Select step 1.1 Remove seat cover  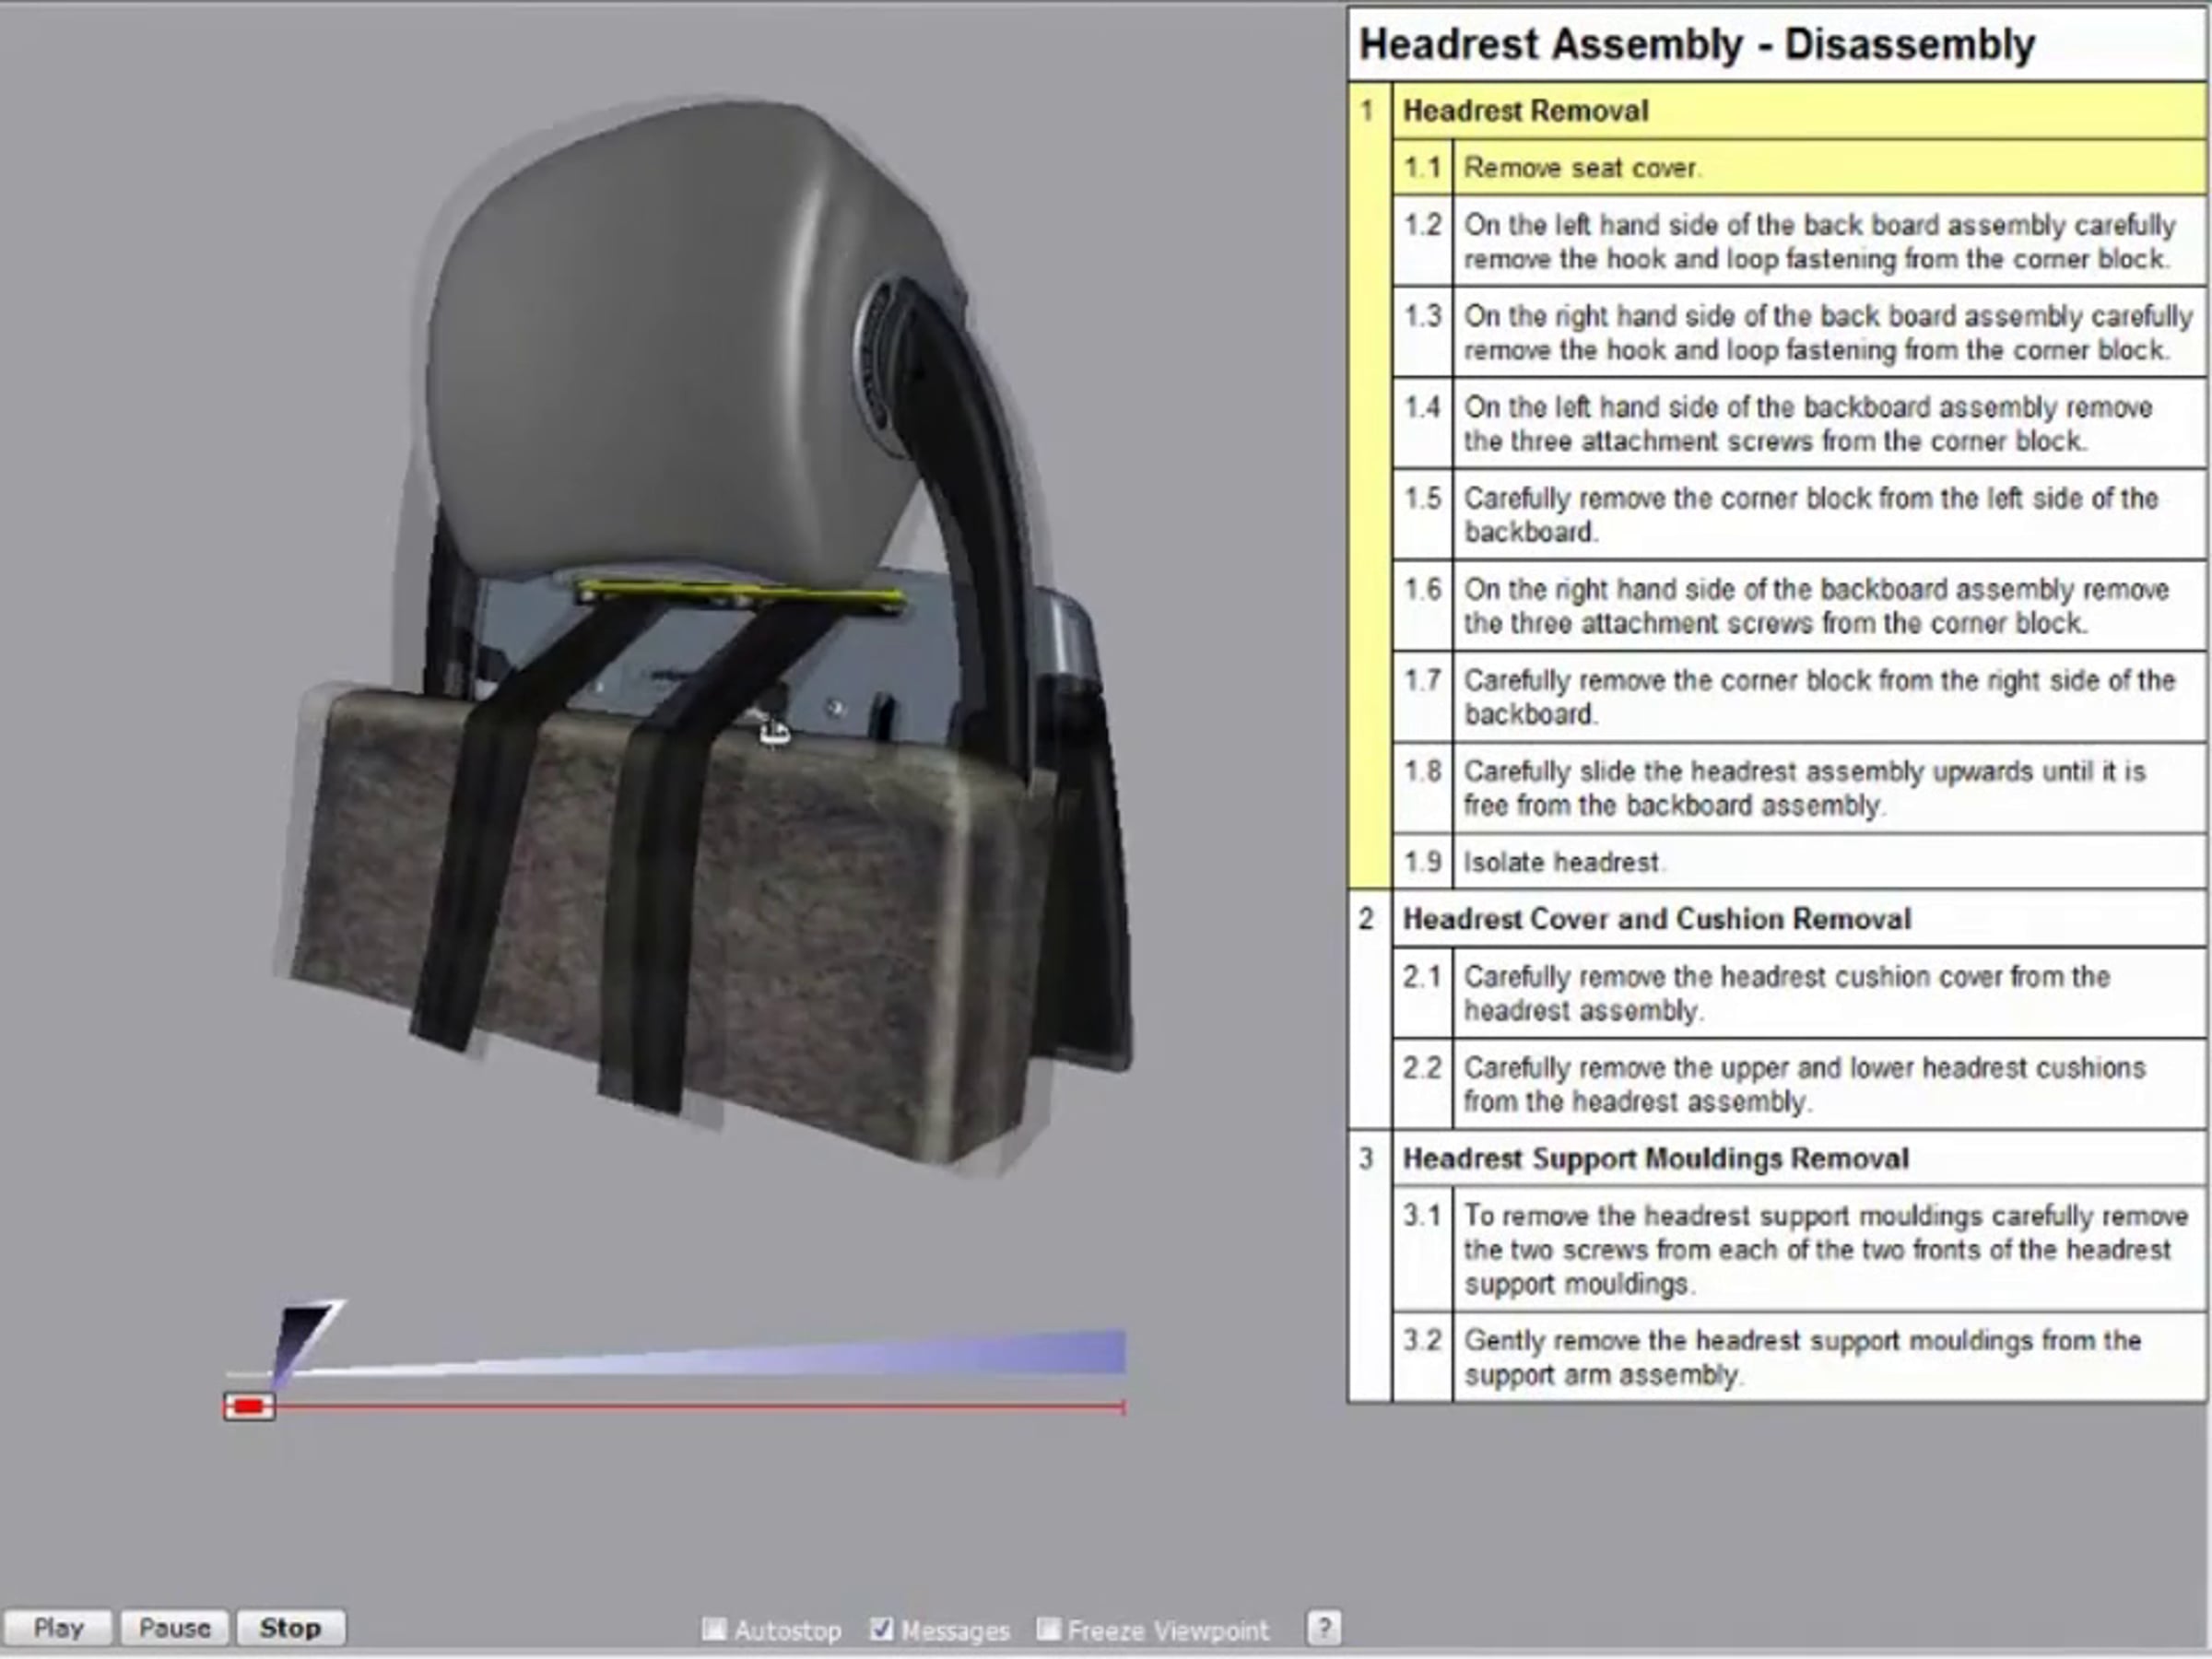(1580, 168)
